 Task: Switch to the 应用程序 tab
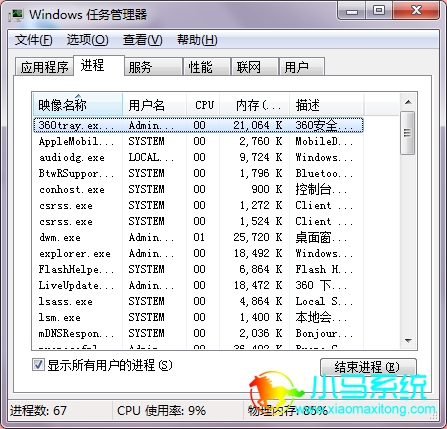point(44,67)
